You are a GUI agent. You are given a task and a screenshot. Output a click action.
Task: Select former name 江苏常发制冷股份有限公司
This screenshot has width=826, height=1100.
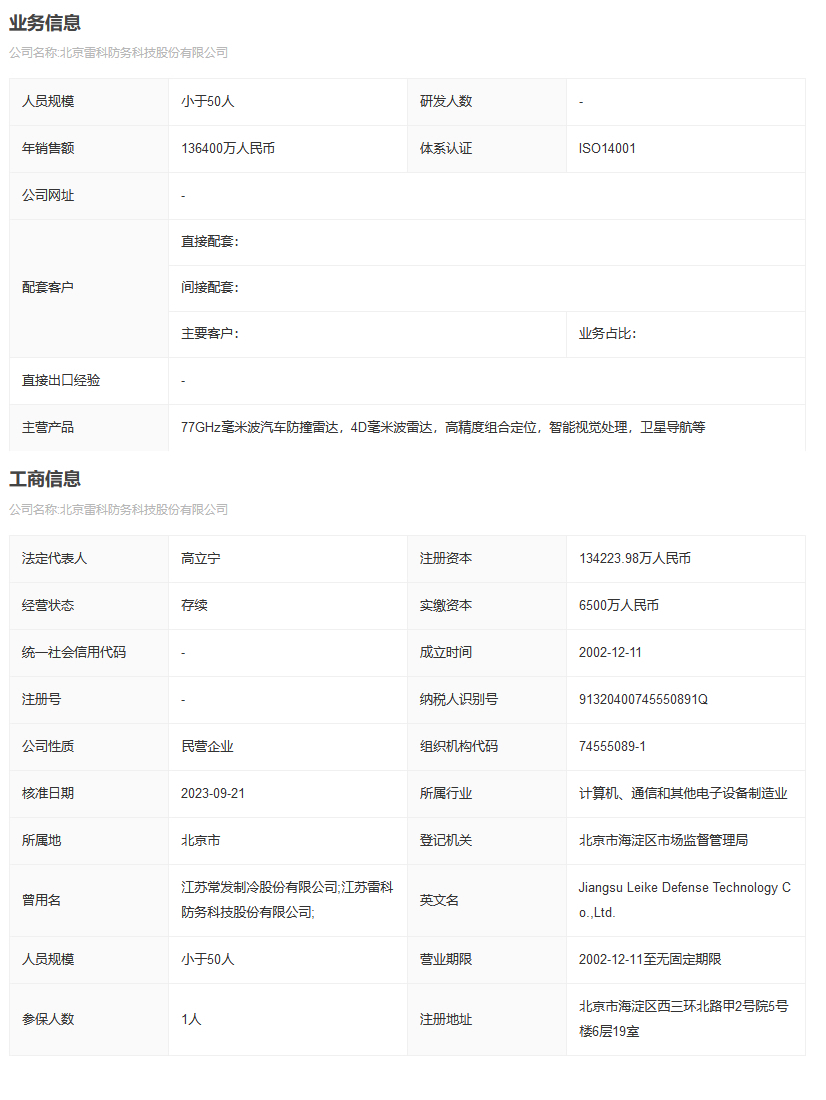click(x=260, y=888)
